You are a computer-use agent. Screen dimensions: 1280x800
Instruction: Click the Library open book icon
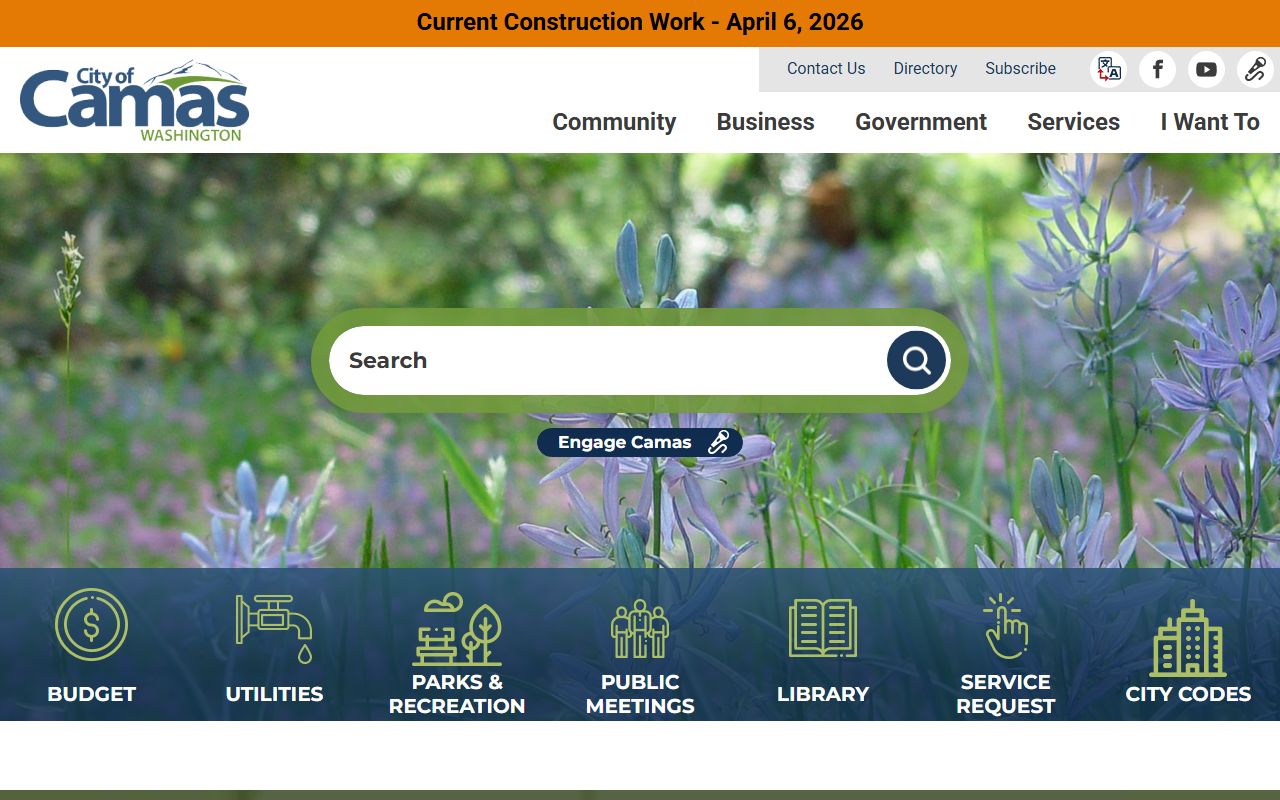tap(823, 628)
